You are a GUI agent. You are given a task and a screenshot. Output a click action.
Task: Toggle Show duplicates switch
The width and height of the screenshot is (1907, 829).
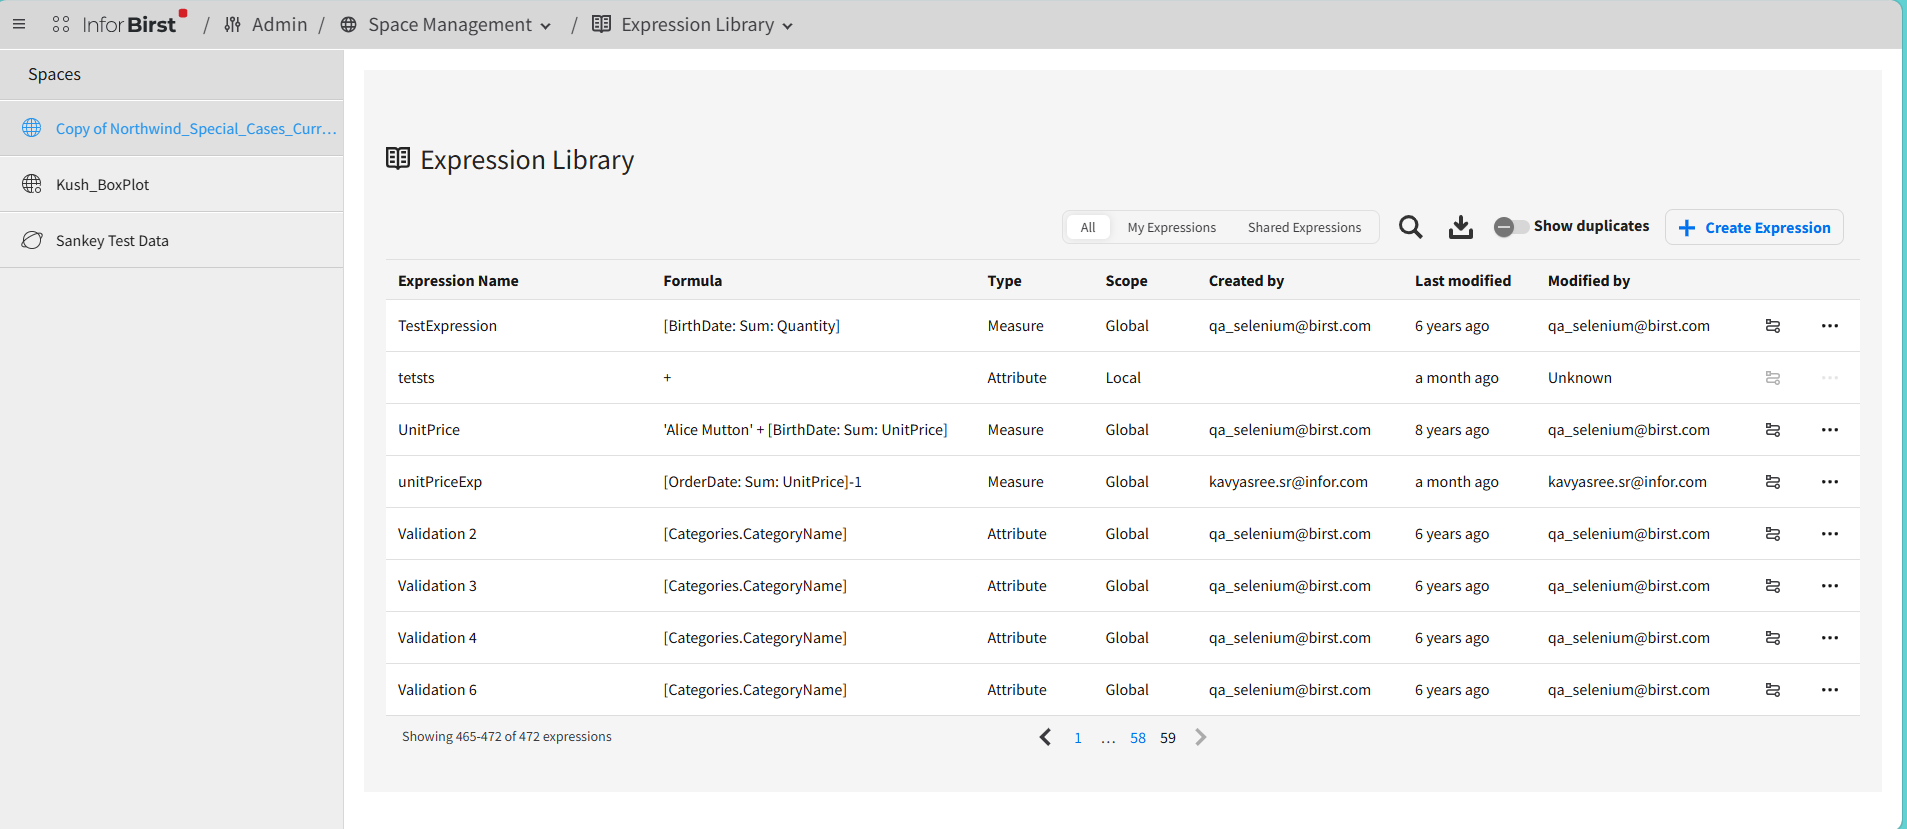click(1511, 227)
